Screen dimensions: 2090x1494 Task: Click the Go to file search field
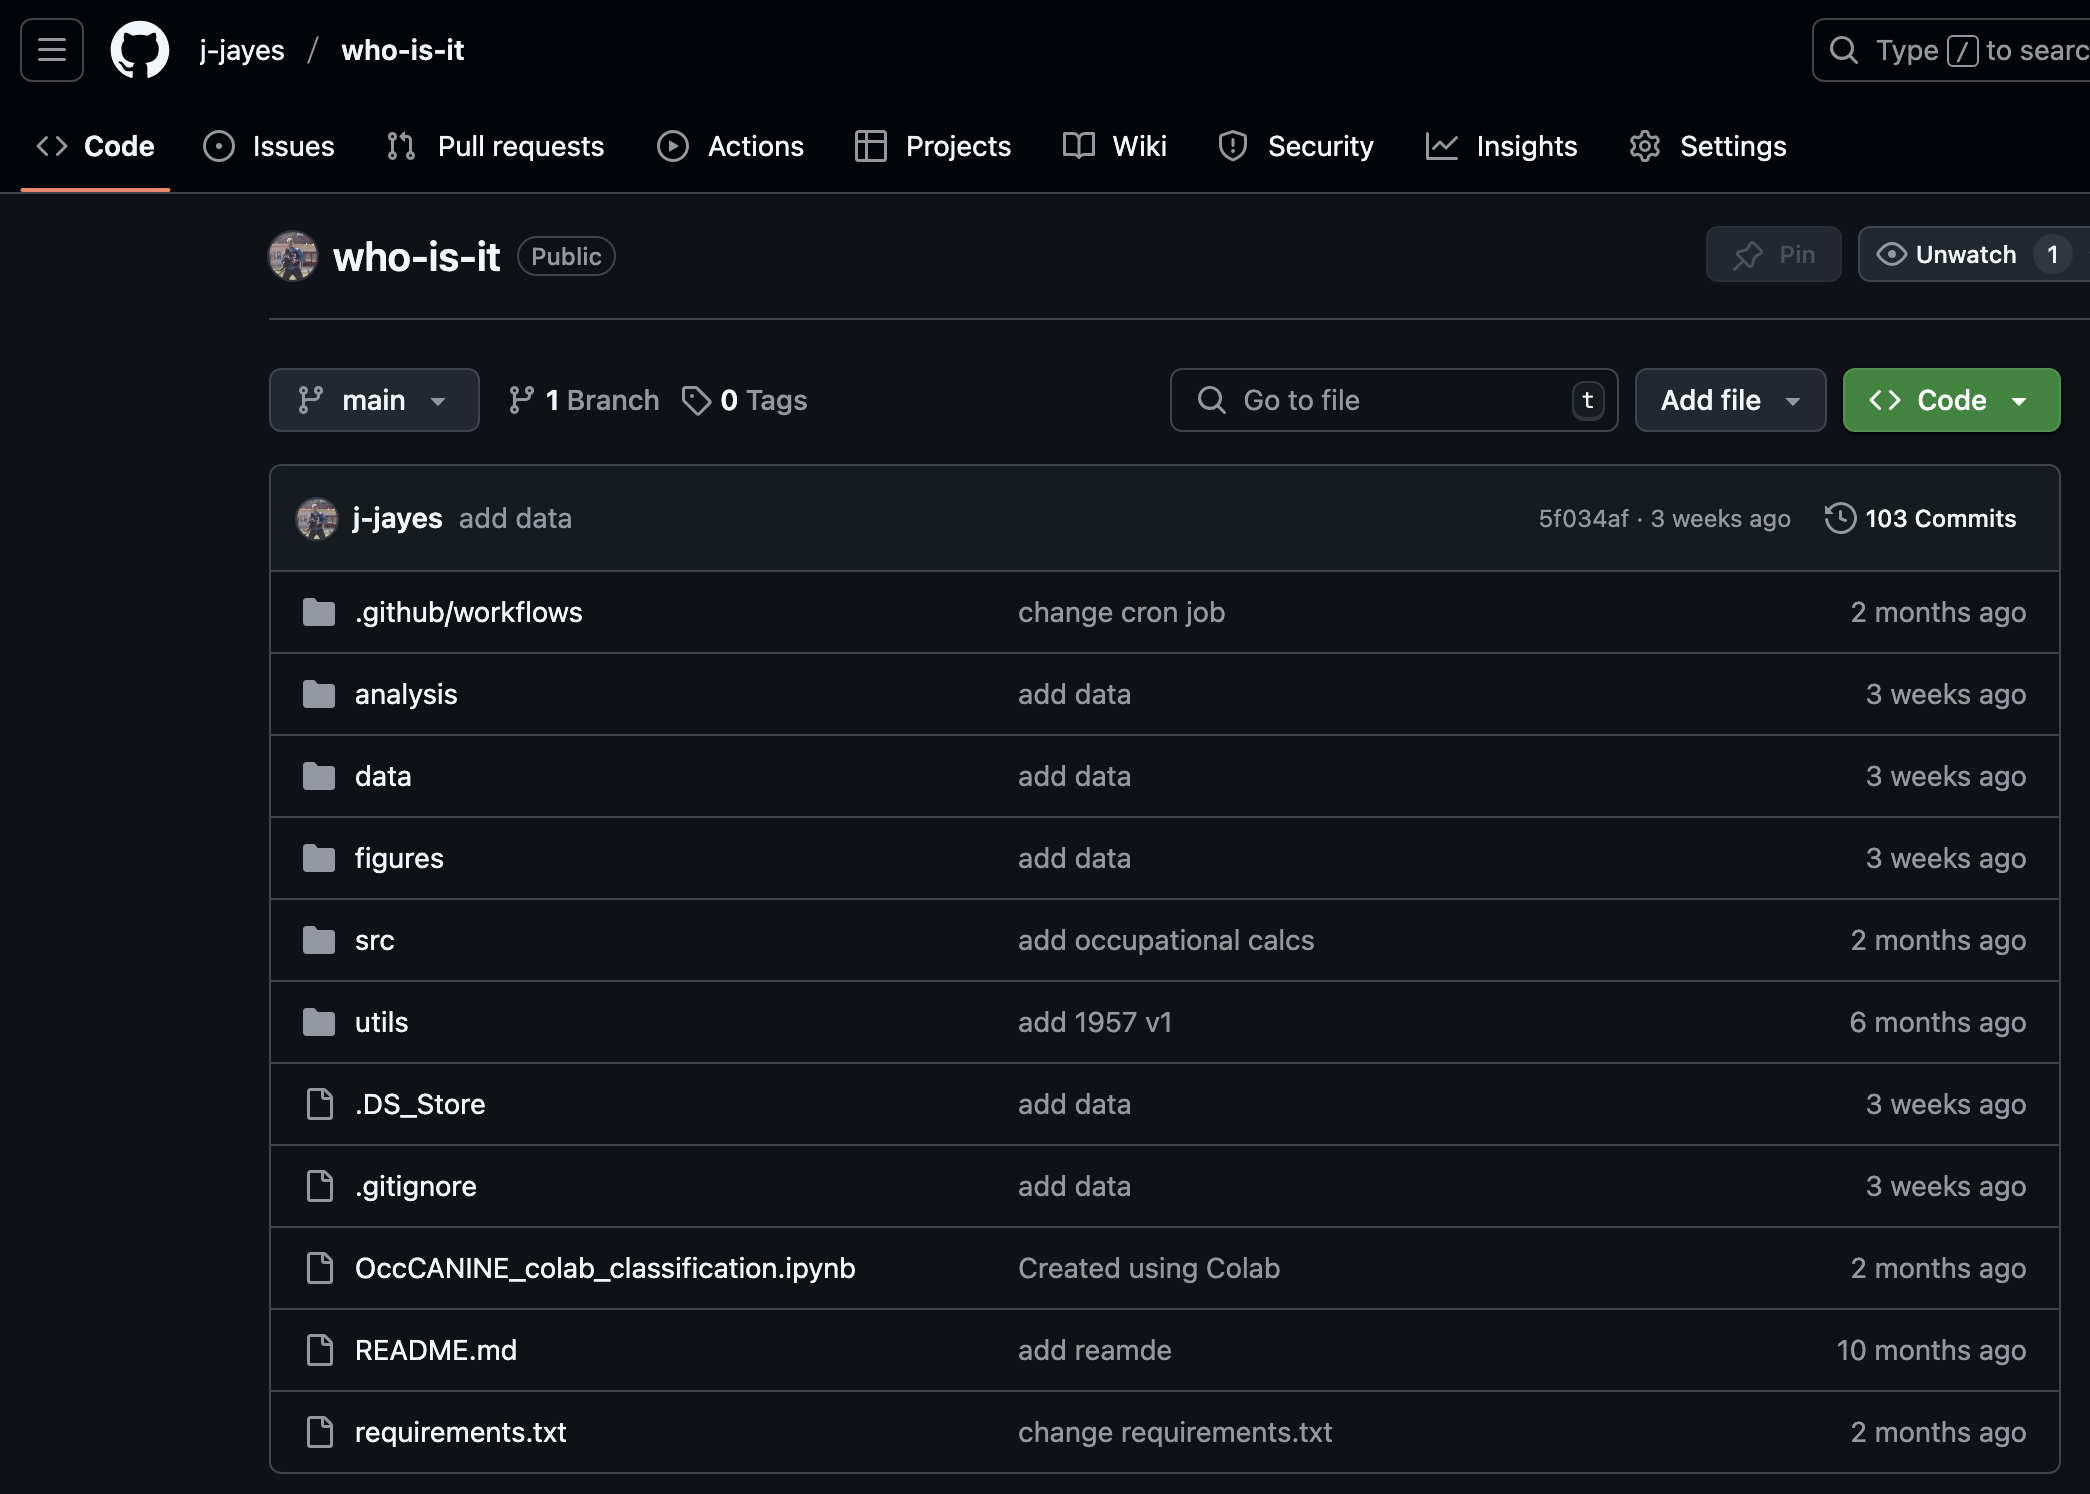pyautogui.click(x=1392, y=400)
